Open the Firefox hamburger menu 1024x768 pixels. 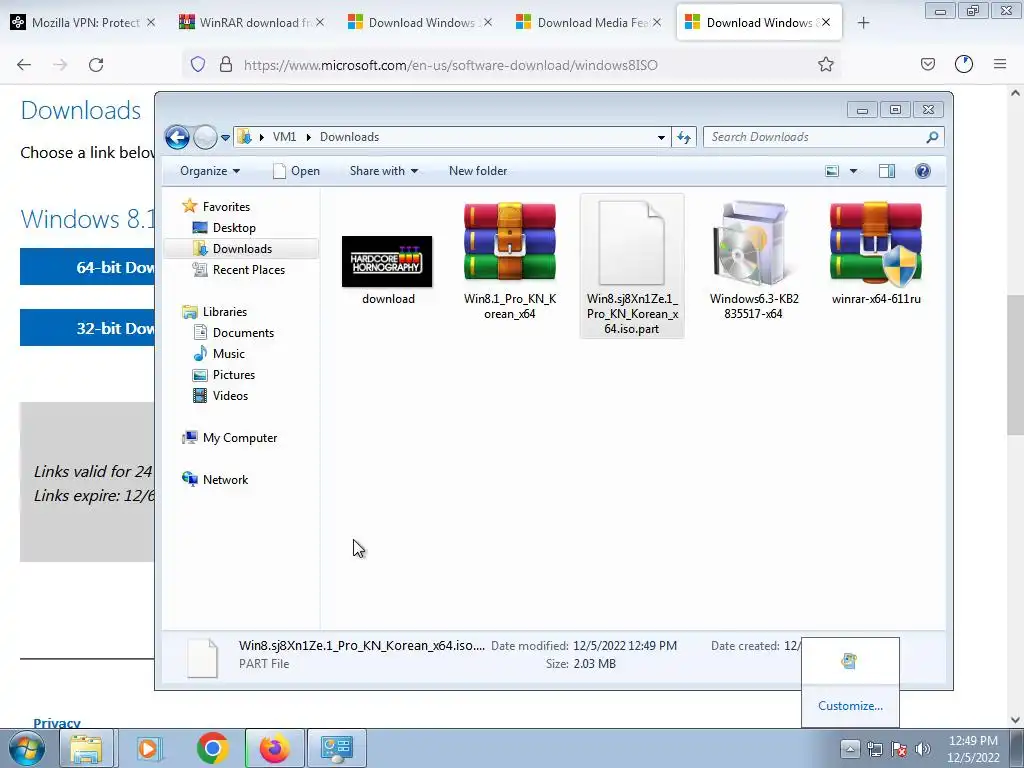[1000, 65]
